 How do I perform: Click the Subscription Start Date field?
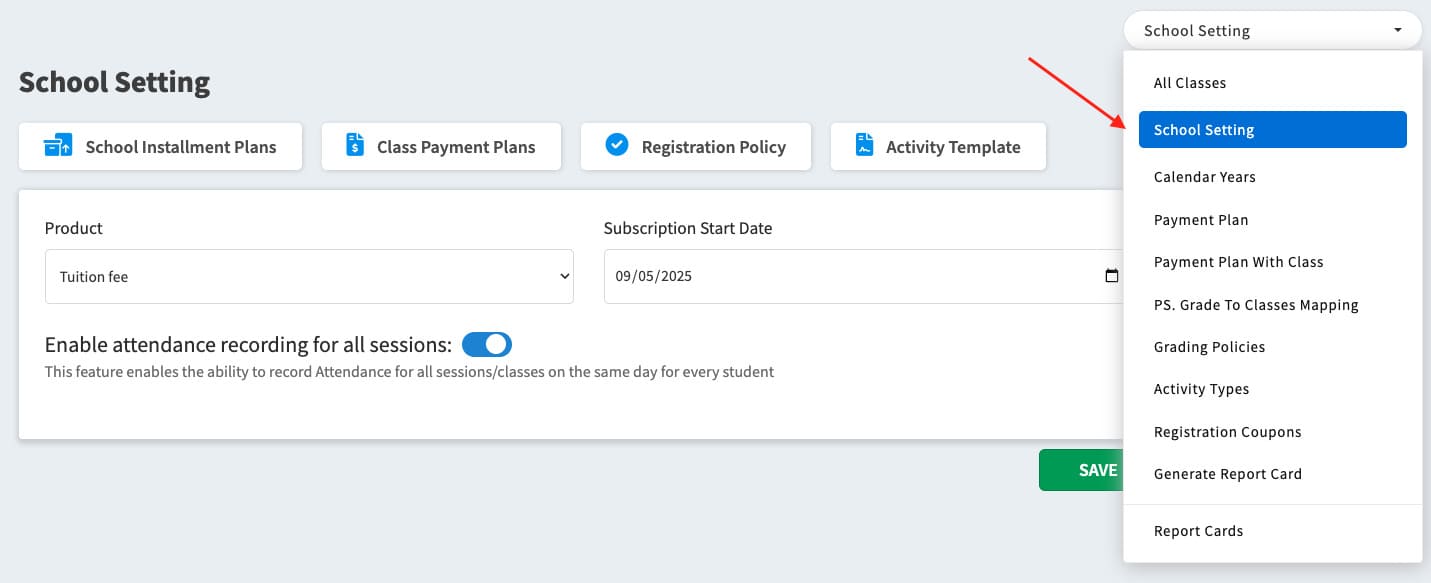866,276
